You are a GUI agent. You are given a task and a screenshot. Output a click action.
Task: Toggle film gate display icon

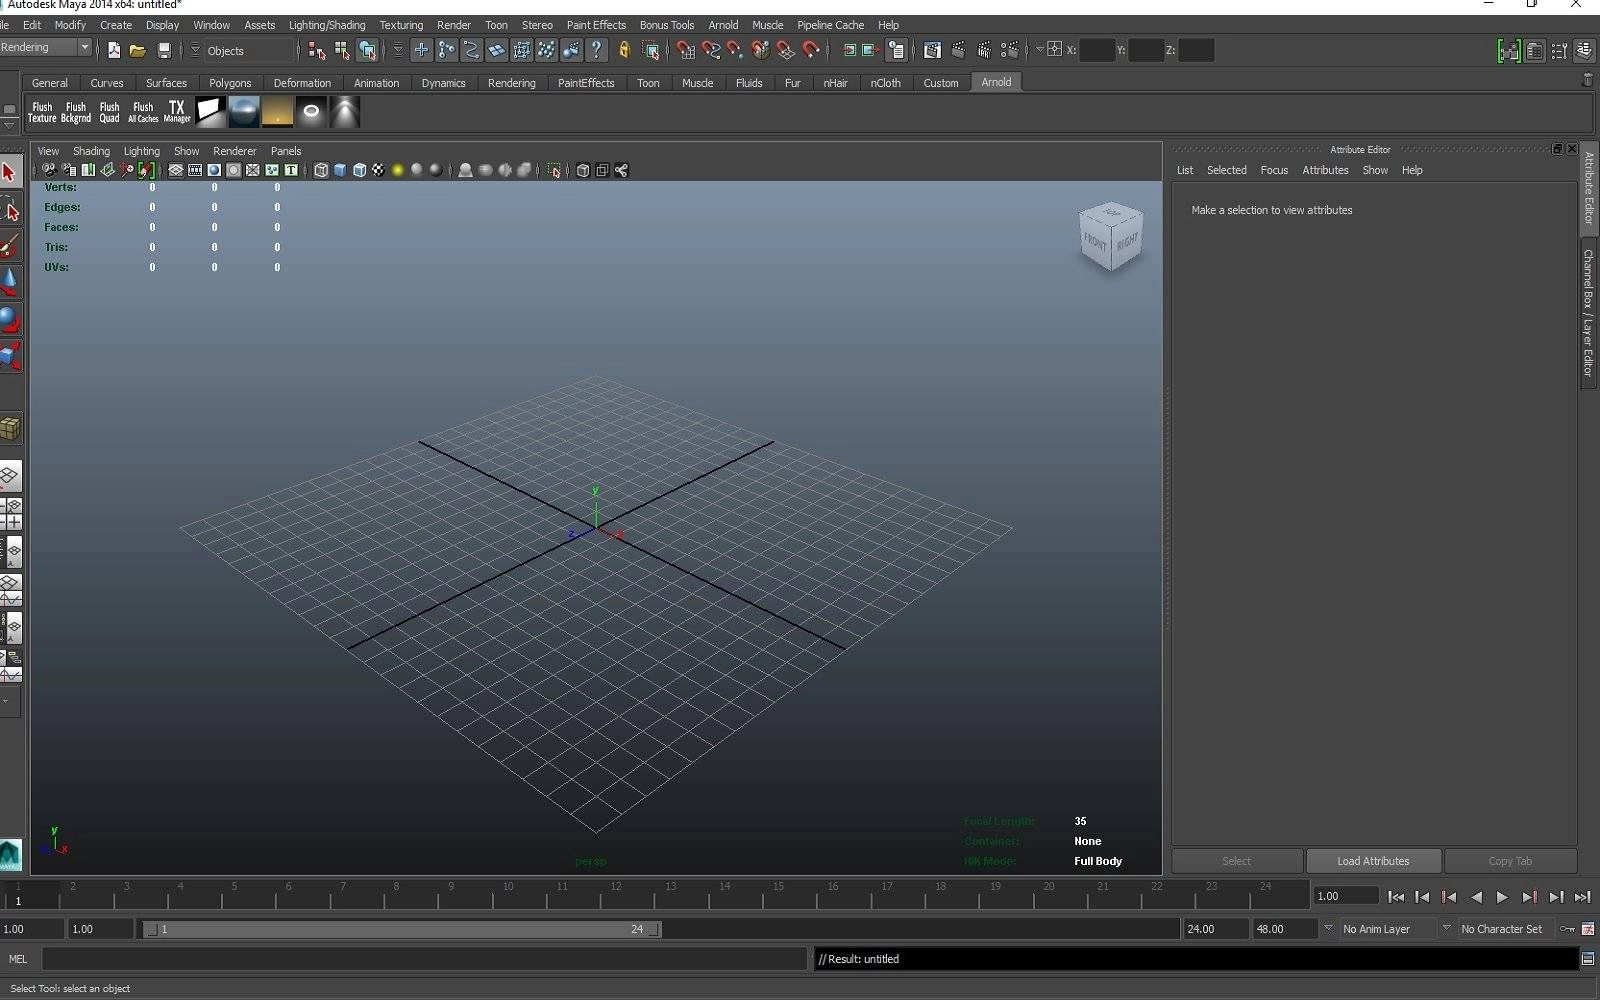pyautogui.click(x=195, y=170)
